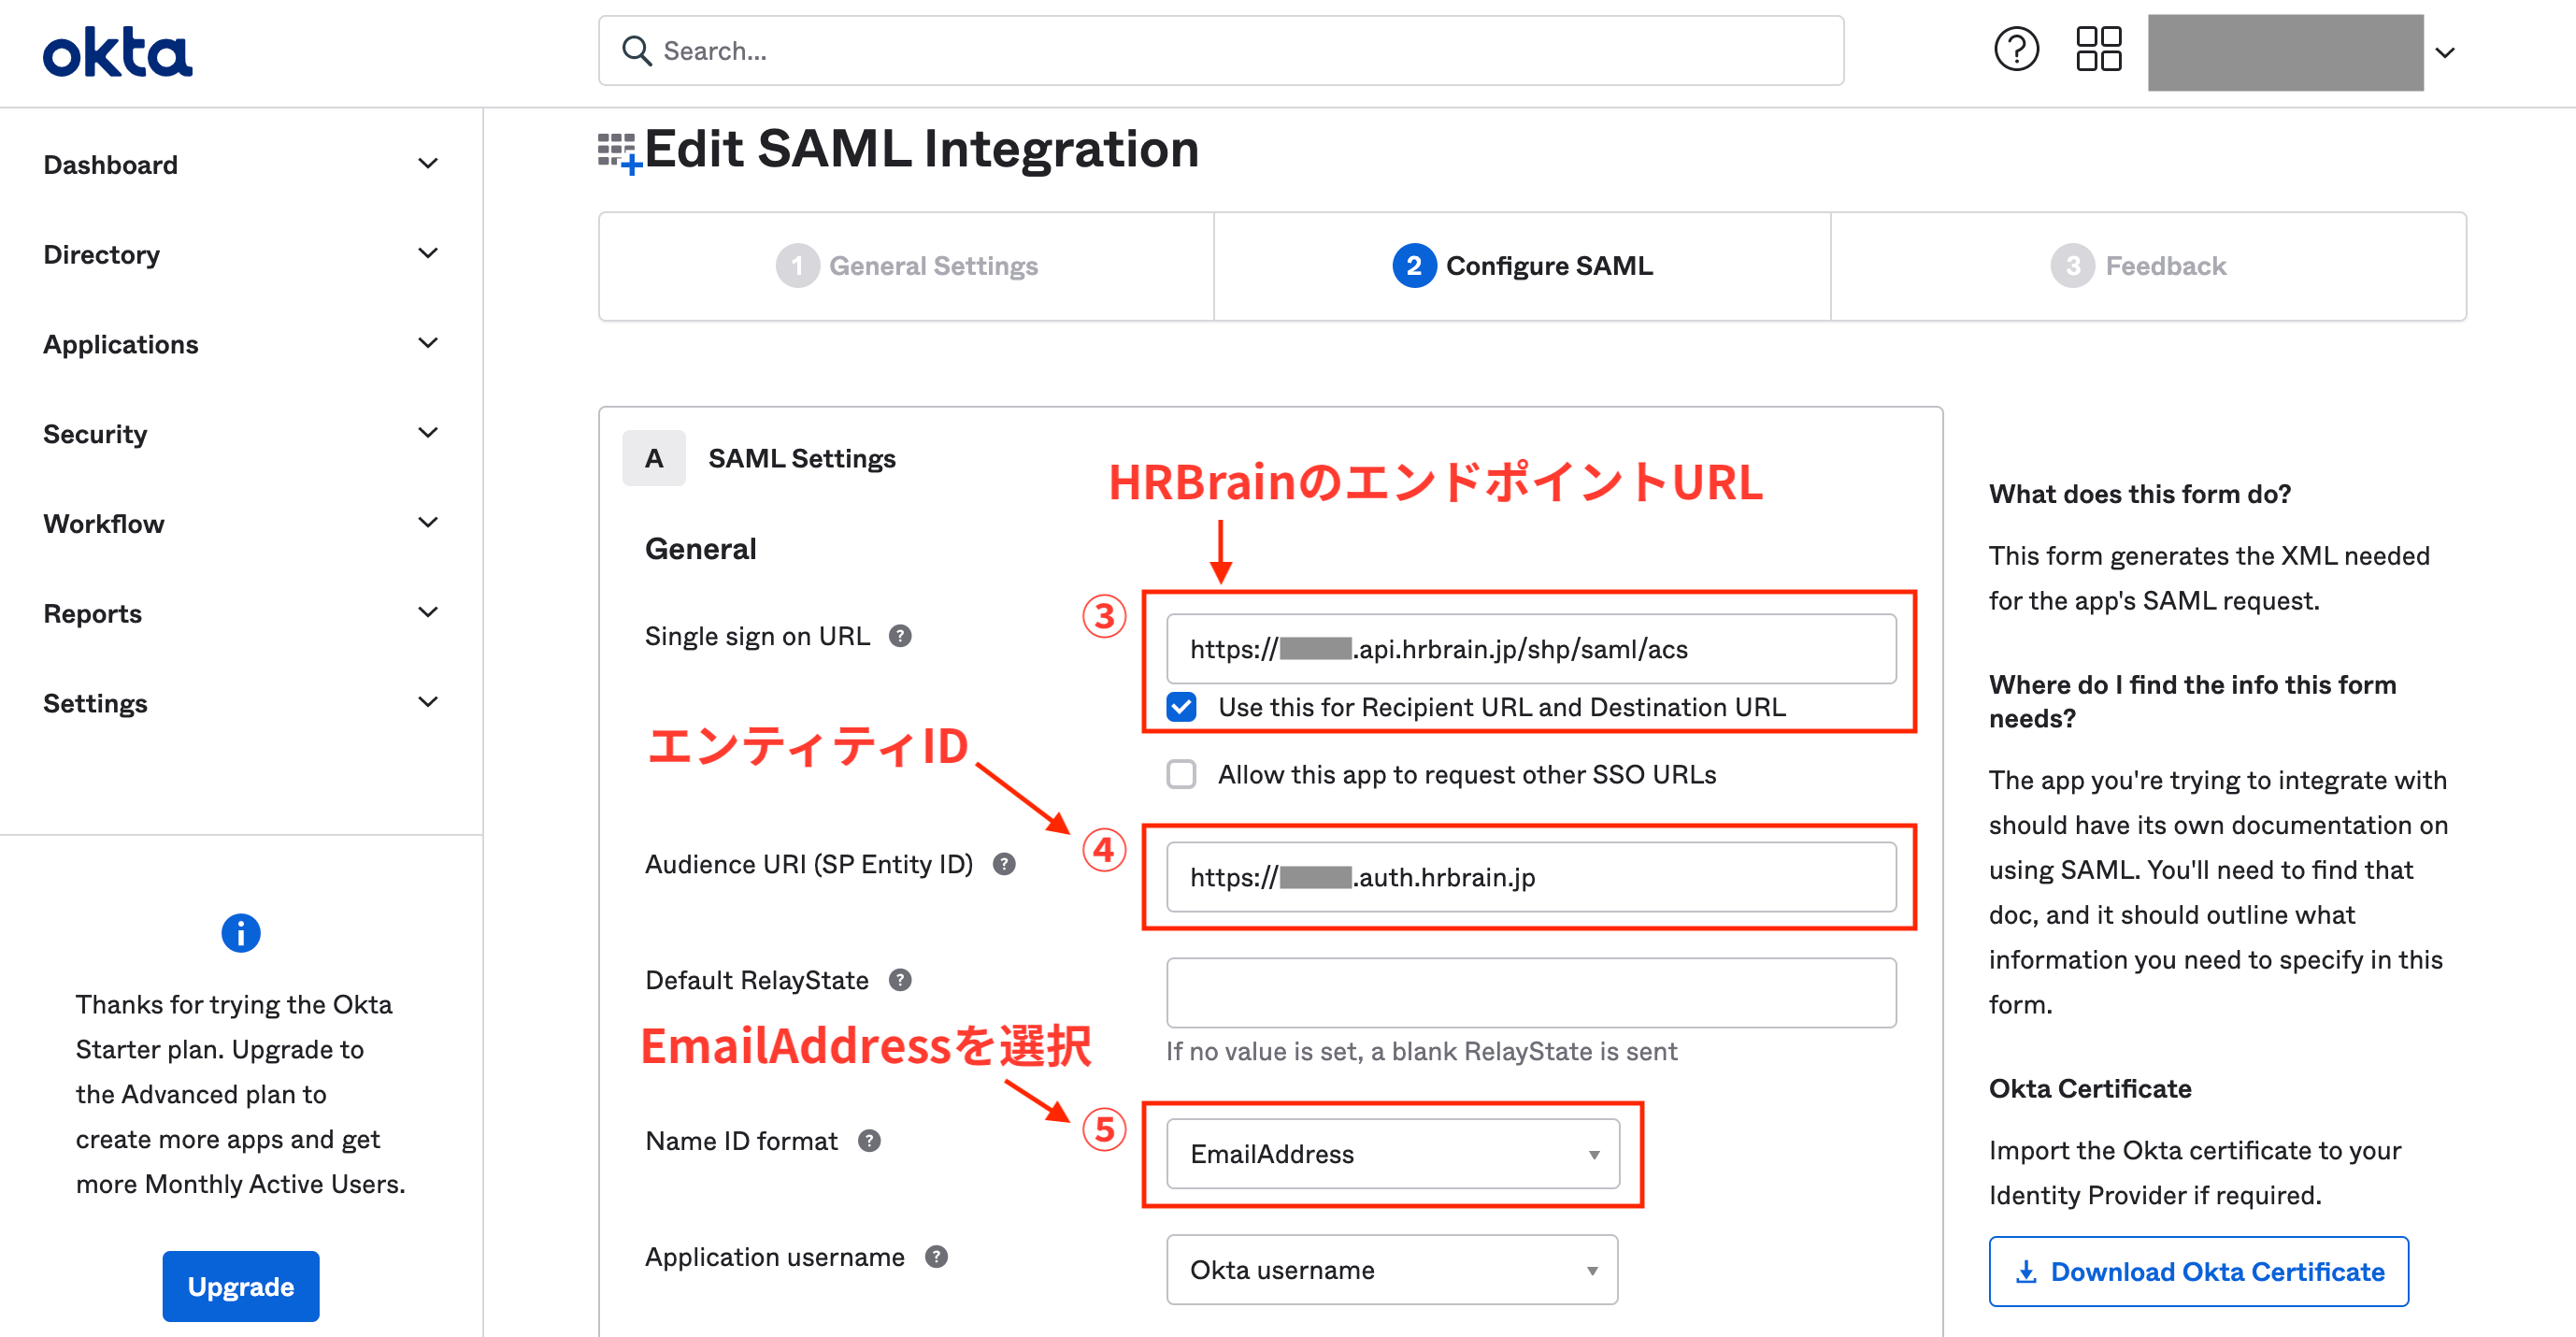Viewport: 2576px width, 1337px height.
Task: Click the Okta Certificate heading
Action: click(2090, 1088)
